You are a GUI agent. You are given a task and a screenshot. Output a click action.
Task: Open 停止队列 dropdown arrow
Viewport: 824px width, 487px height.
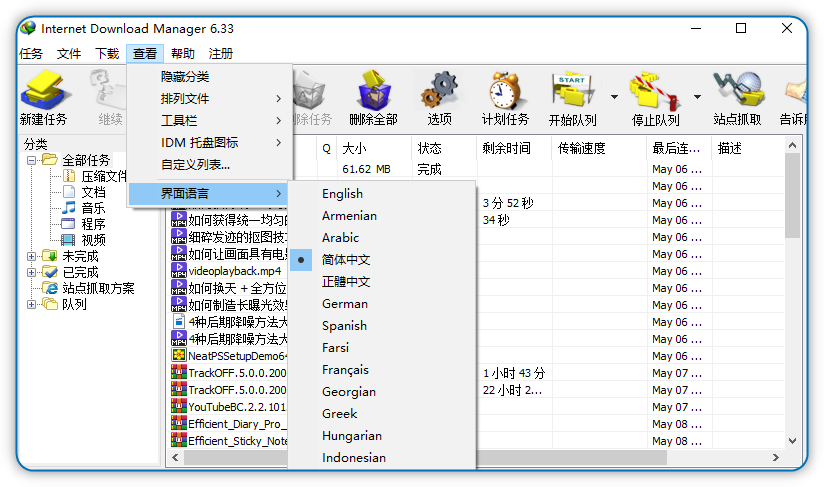tap(697, 97)
